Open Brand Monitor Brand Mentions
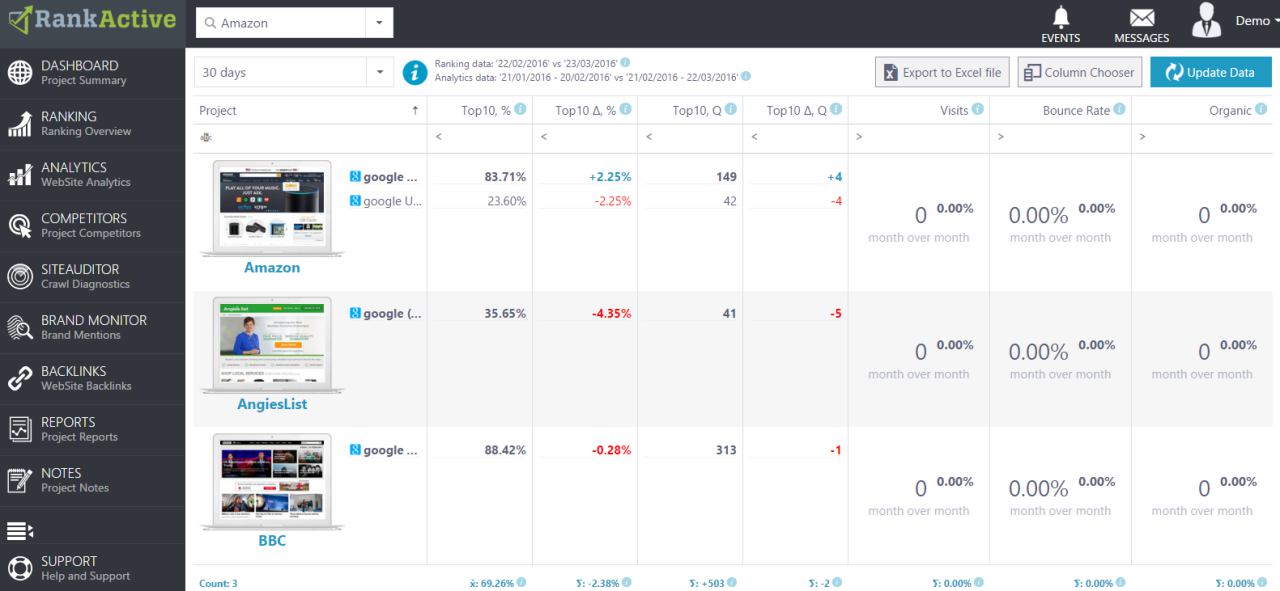Screen dimensions: 1280x591 pyautogui.click(x=92, y=328)
